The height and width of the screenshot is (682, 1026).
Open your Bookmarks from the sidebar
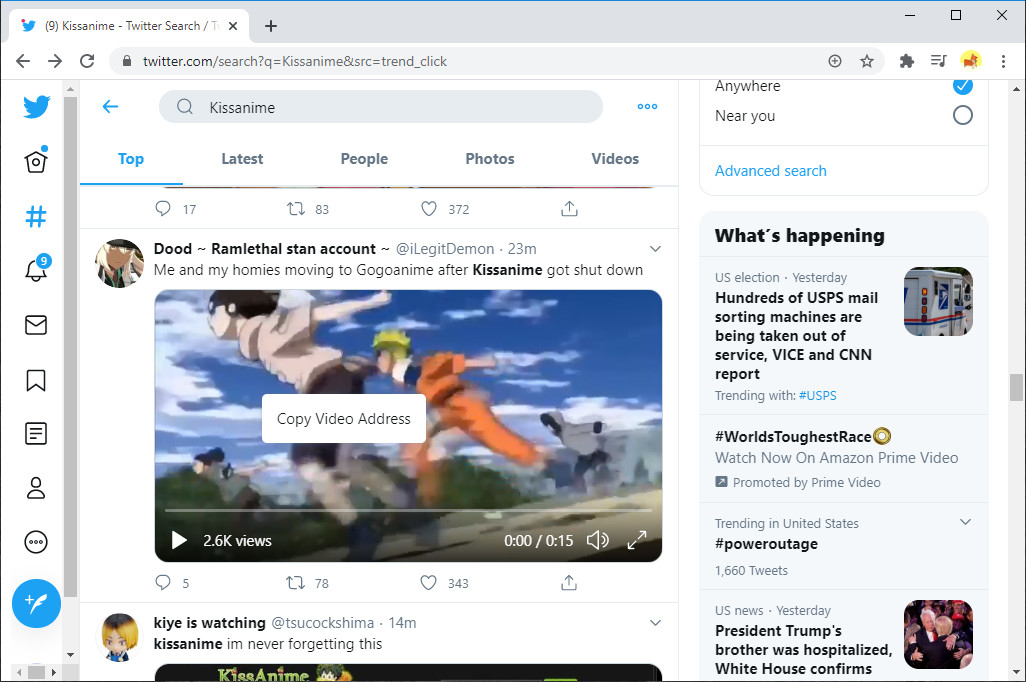pos(36,380)
